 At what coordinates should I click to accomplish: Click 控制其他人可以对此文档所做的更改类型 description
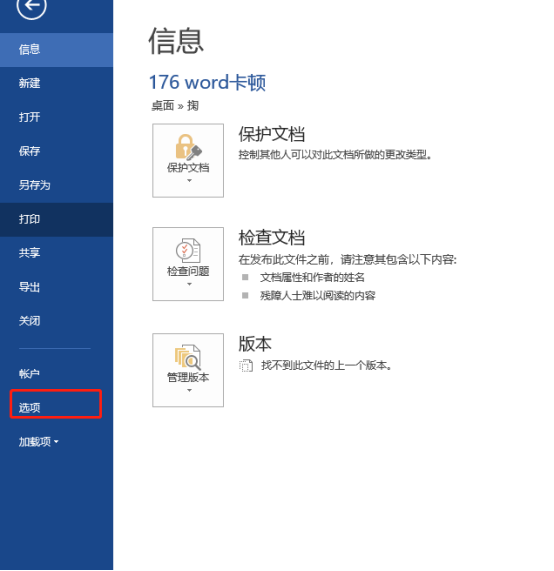click(x=335, y=155)
